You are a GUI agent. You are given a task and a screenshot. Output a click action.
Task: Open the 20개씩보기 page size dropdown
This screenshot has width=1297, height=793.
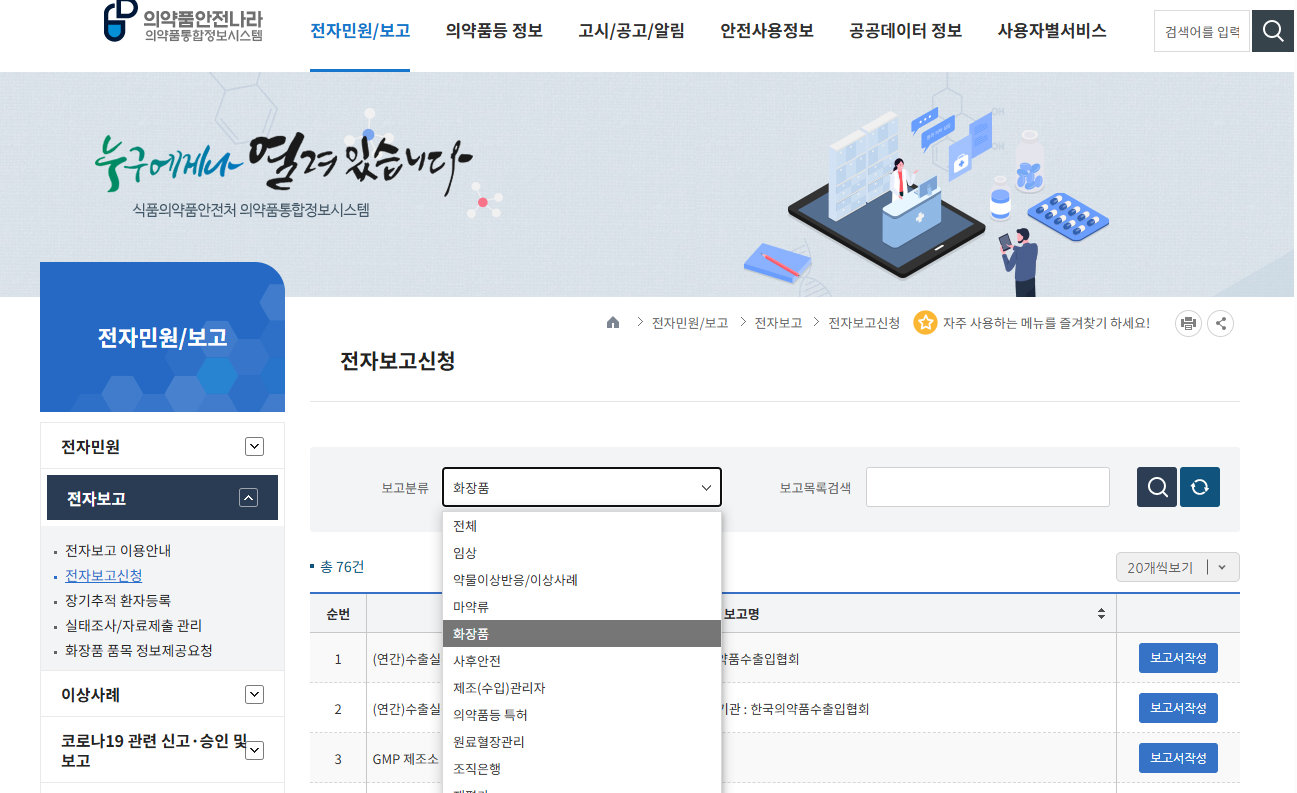(1177, 566)
